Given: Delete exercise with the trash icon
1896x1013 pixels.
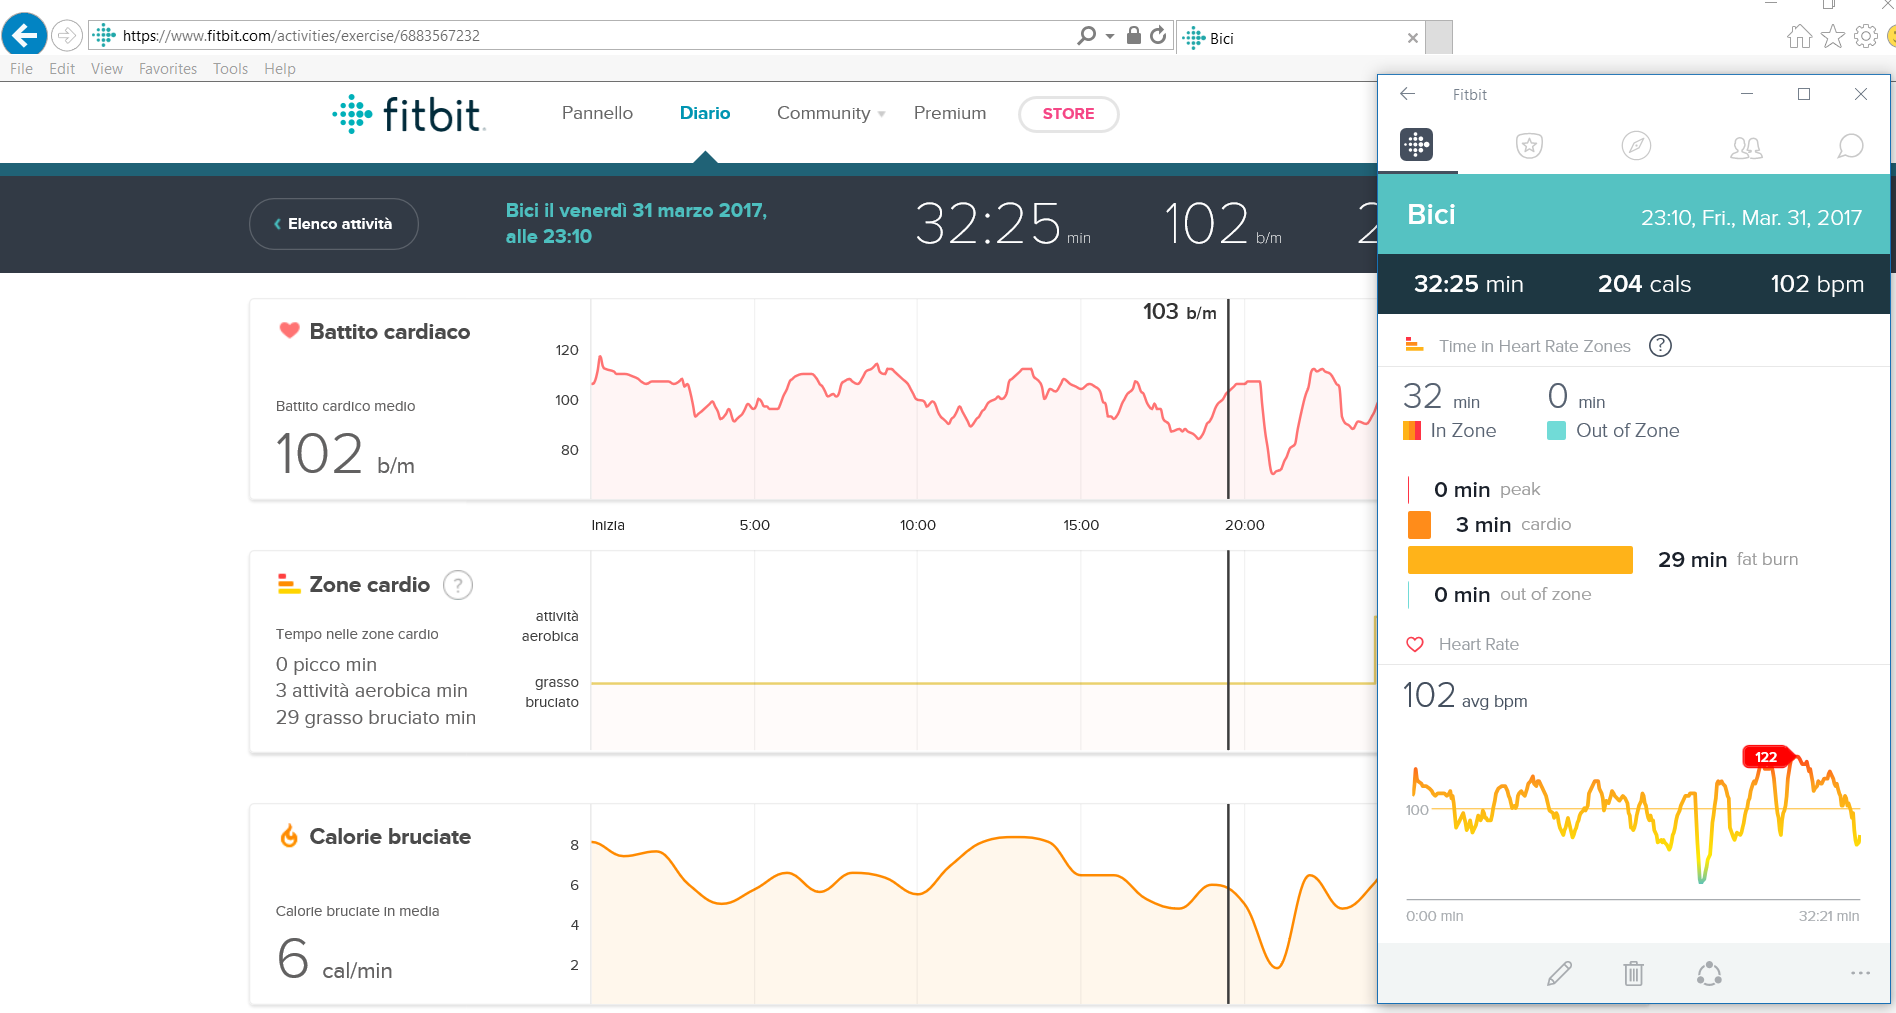Looking at the screenshot, I should click(1633, 973).
